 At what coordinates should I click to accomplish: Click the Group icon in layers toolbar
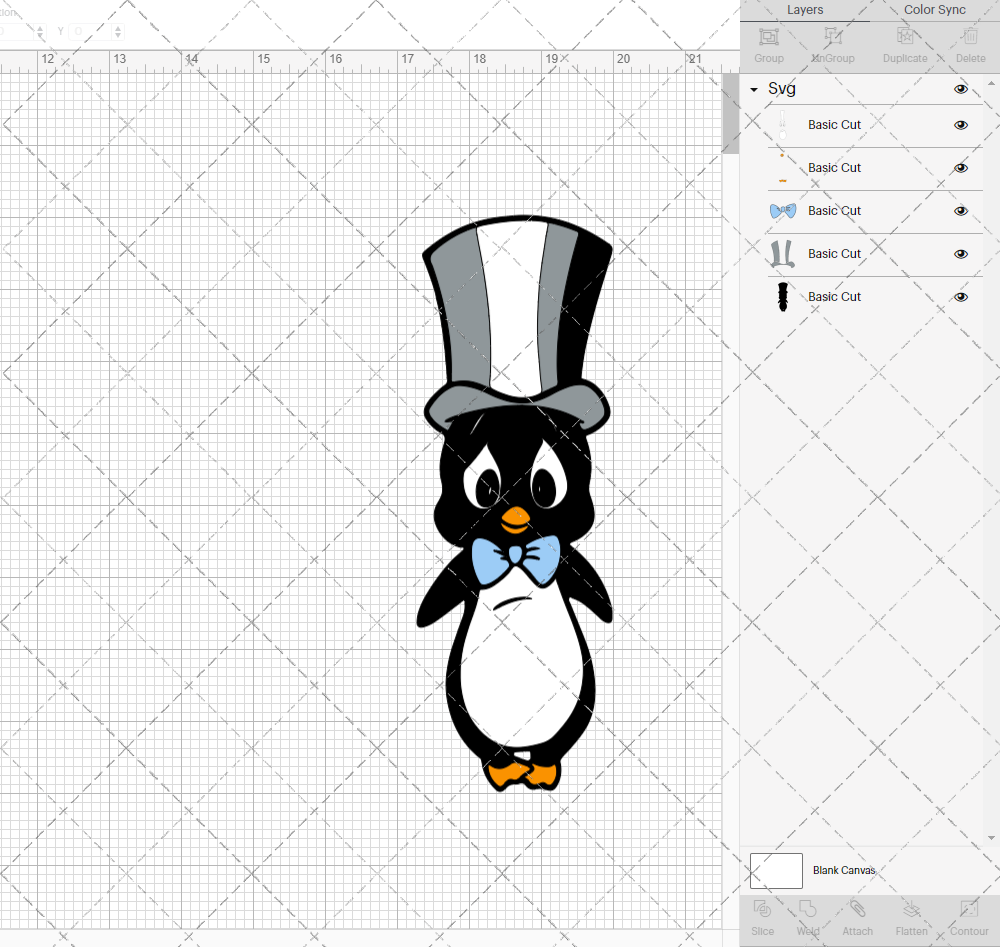[768, 37]
